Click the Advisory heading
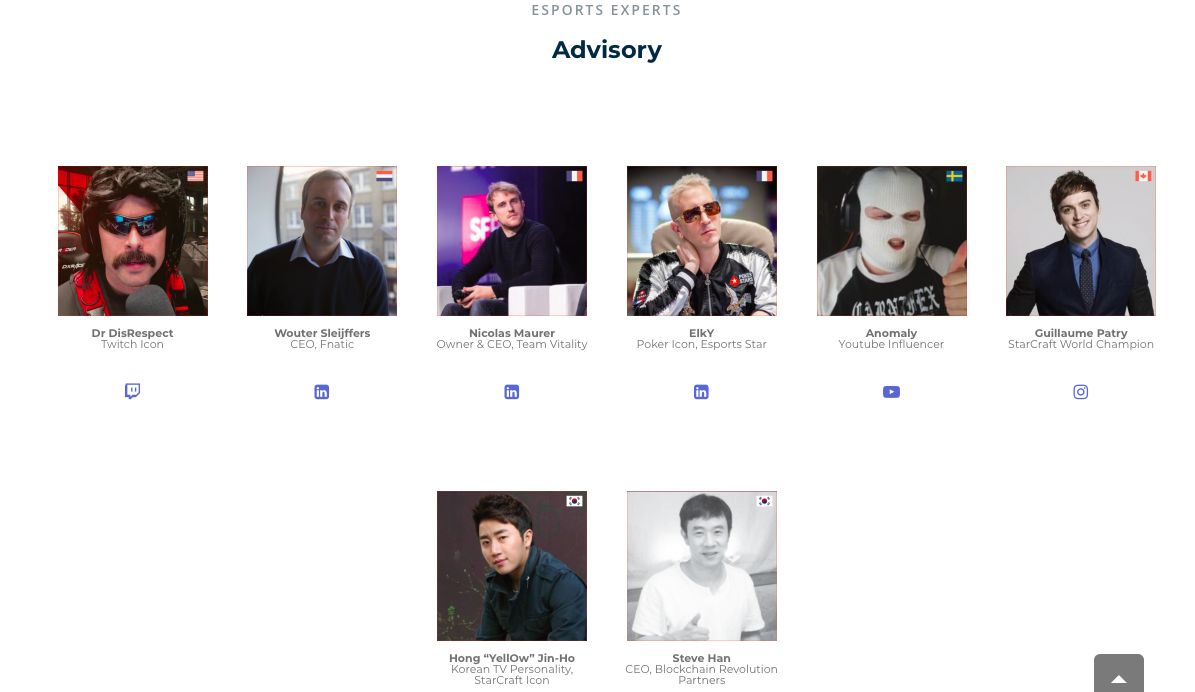The height and width of the screenshot is (692, 1195). [607, 50]
